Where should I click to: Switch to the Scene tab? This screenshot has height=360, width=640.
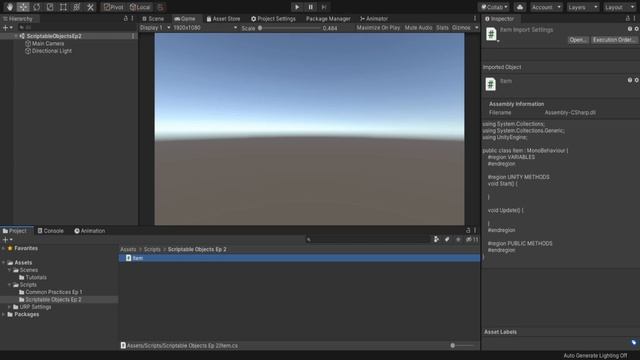153,19
